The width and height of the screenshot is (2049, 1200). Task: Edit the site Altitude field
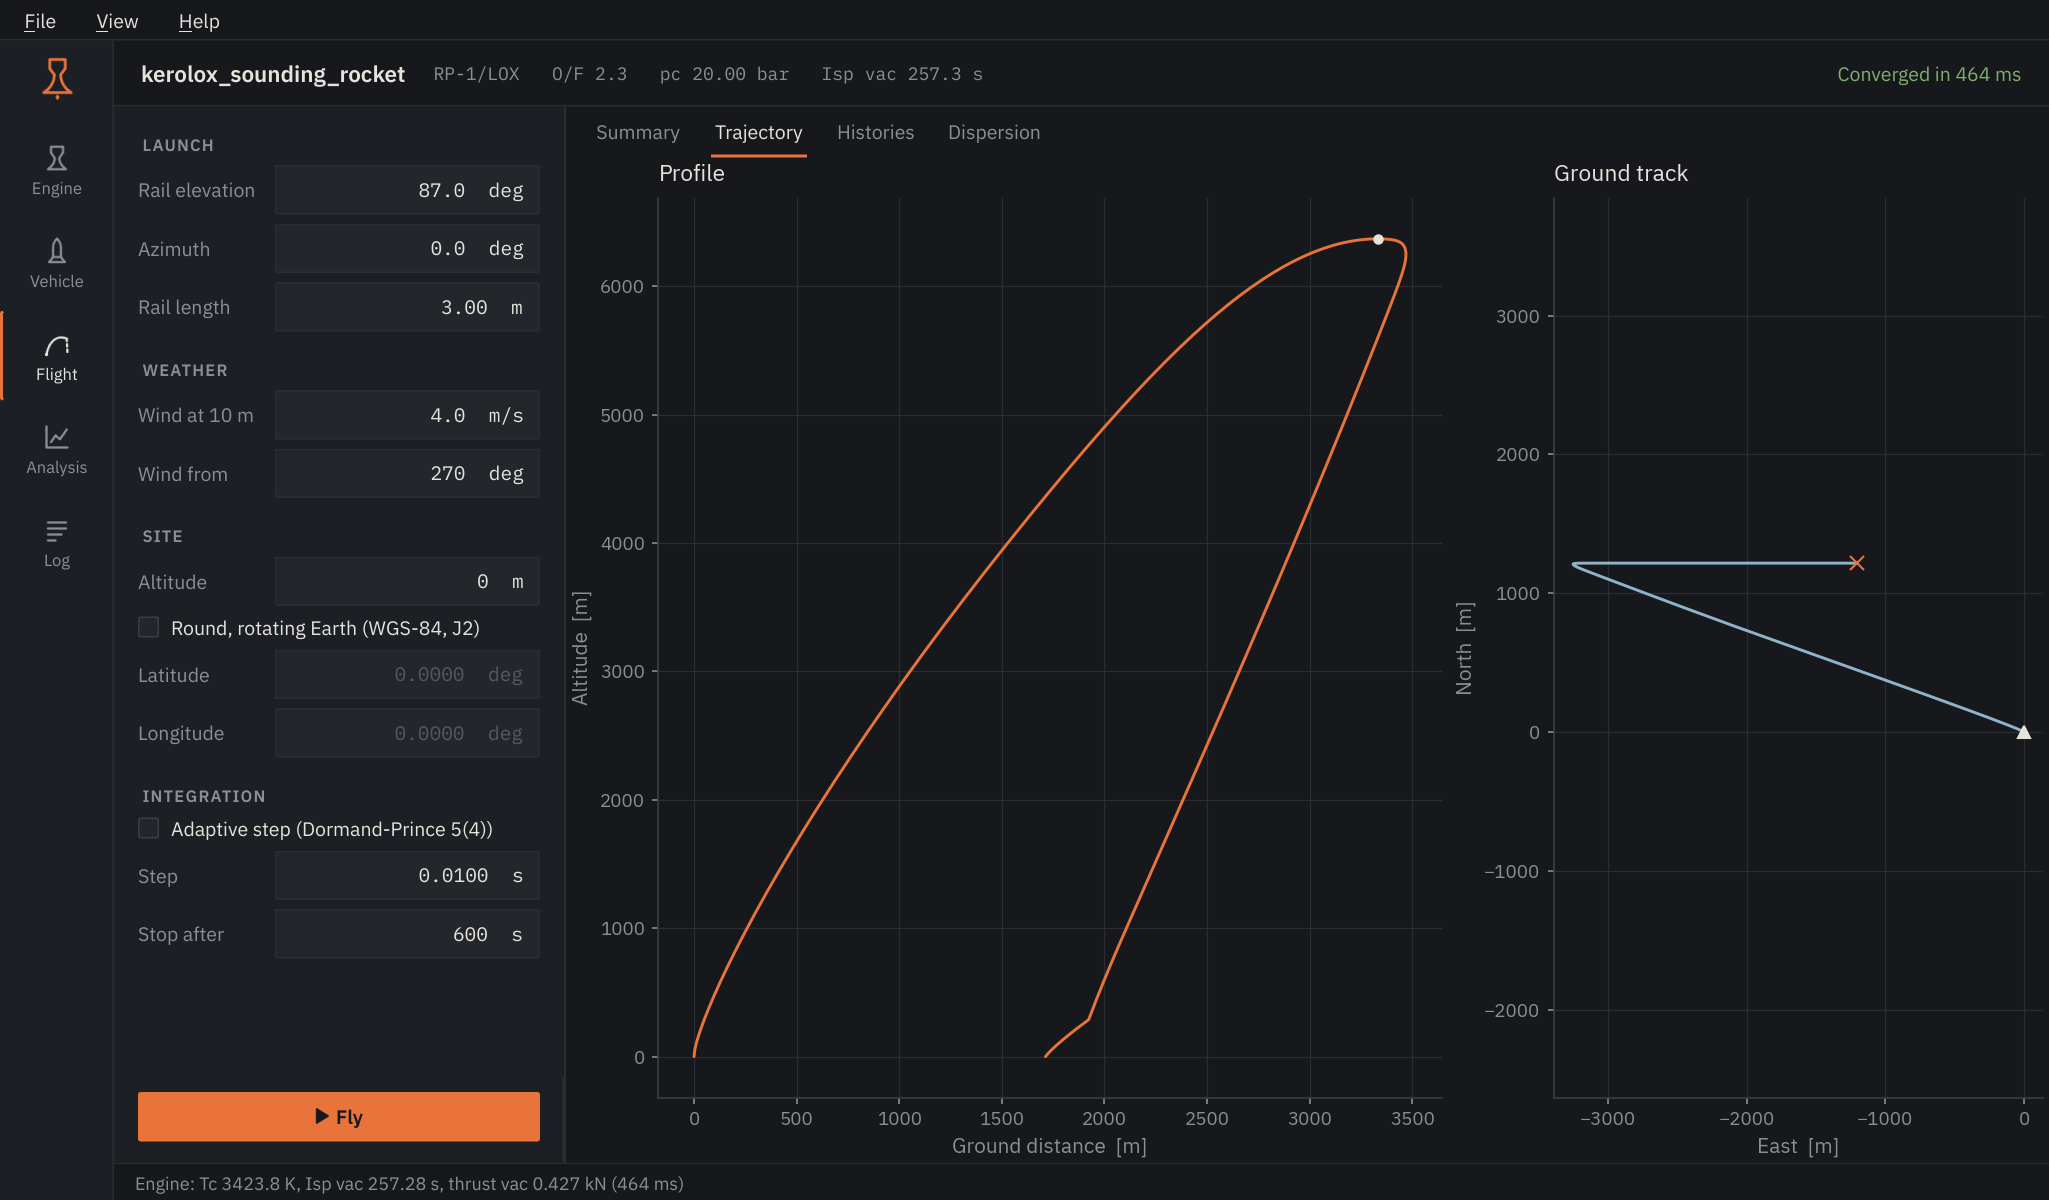pos(407,581)
